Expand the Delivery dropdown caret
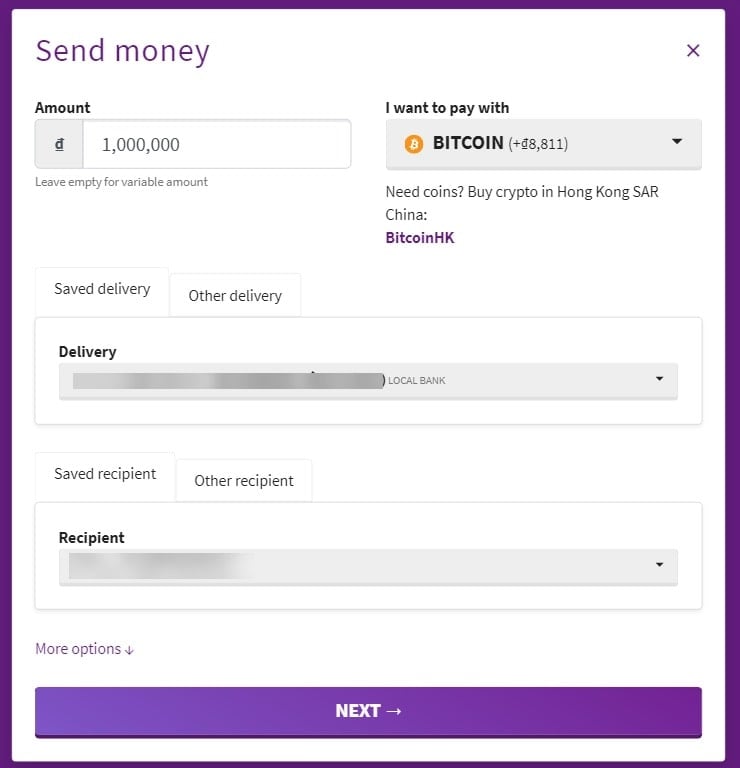The image size is (740, 768). 659,379
